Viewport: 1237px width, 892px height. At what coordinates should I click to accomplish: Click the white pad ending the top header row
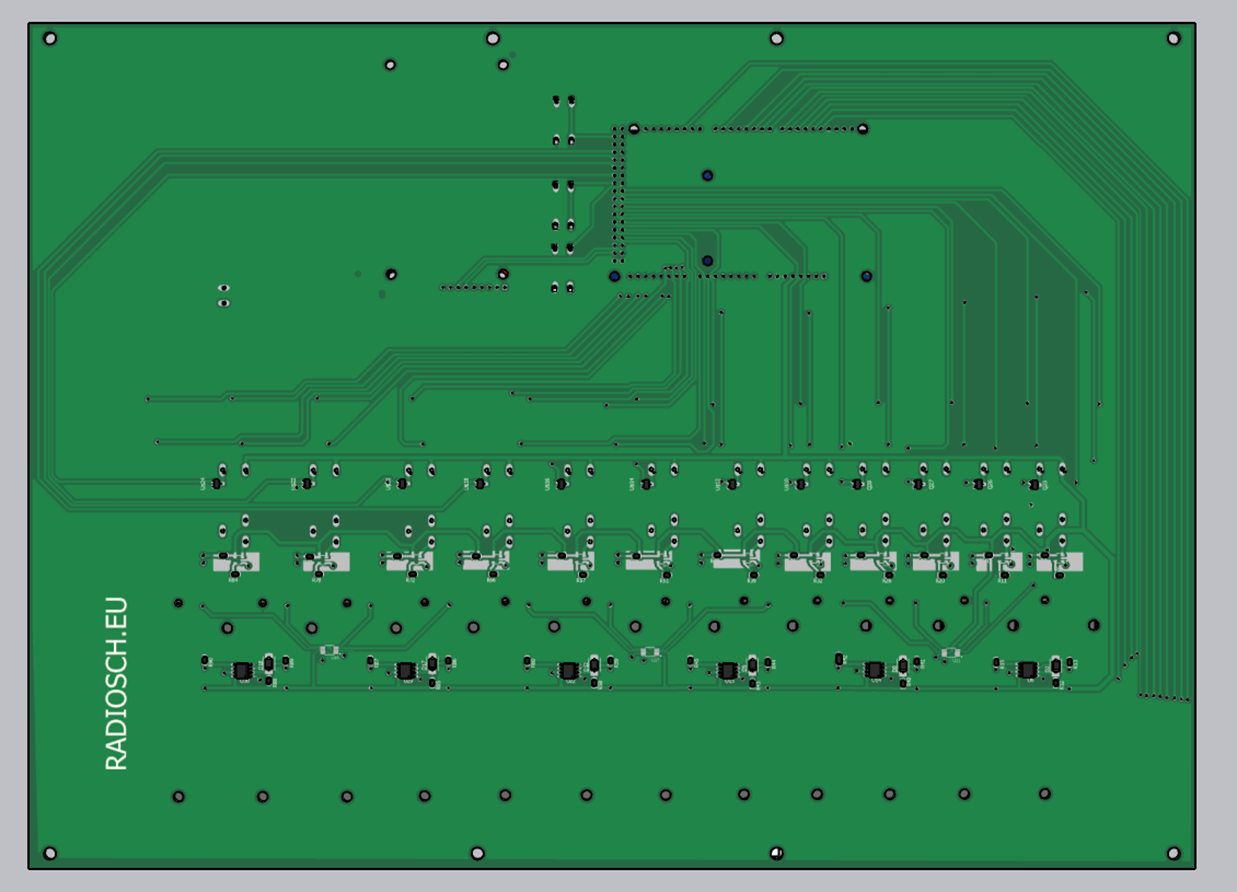coord(862,129)
